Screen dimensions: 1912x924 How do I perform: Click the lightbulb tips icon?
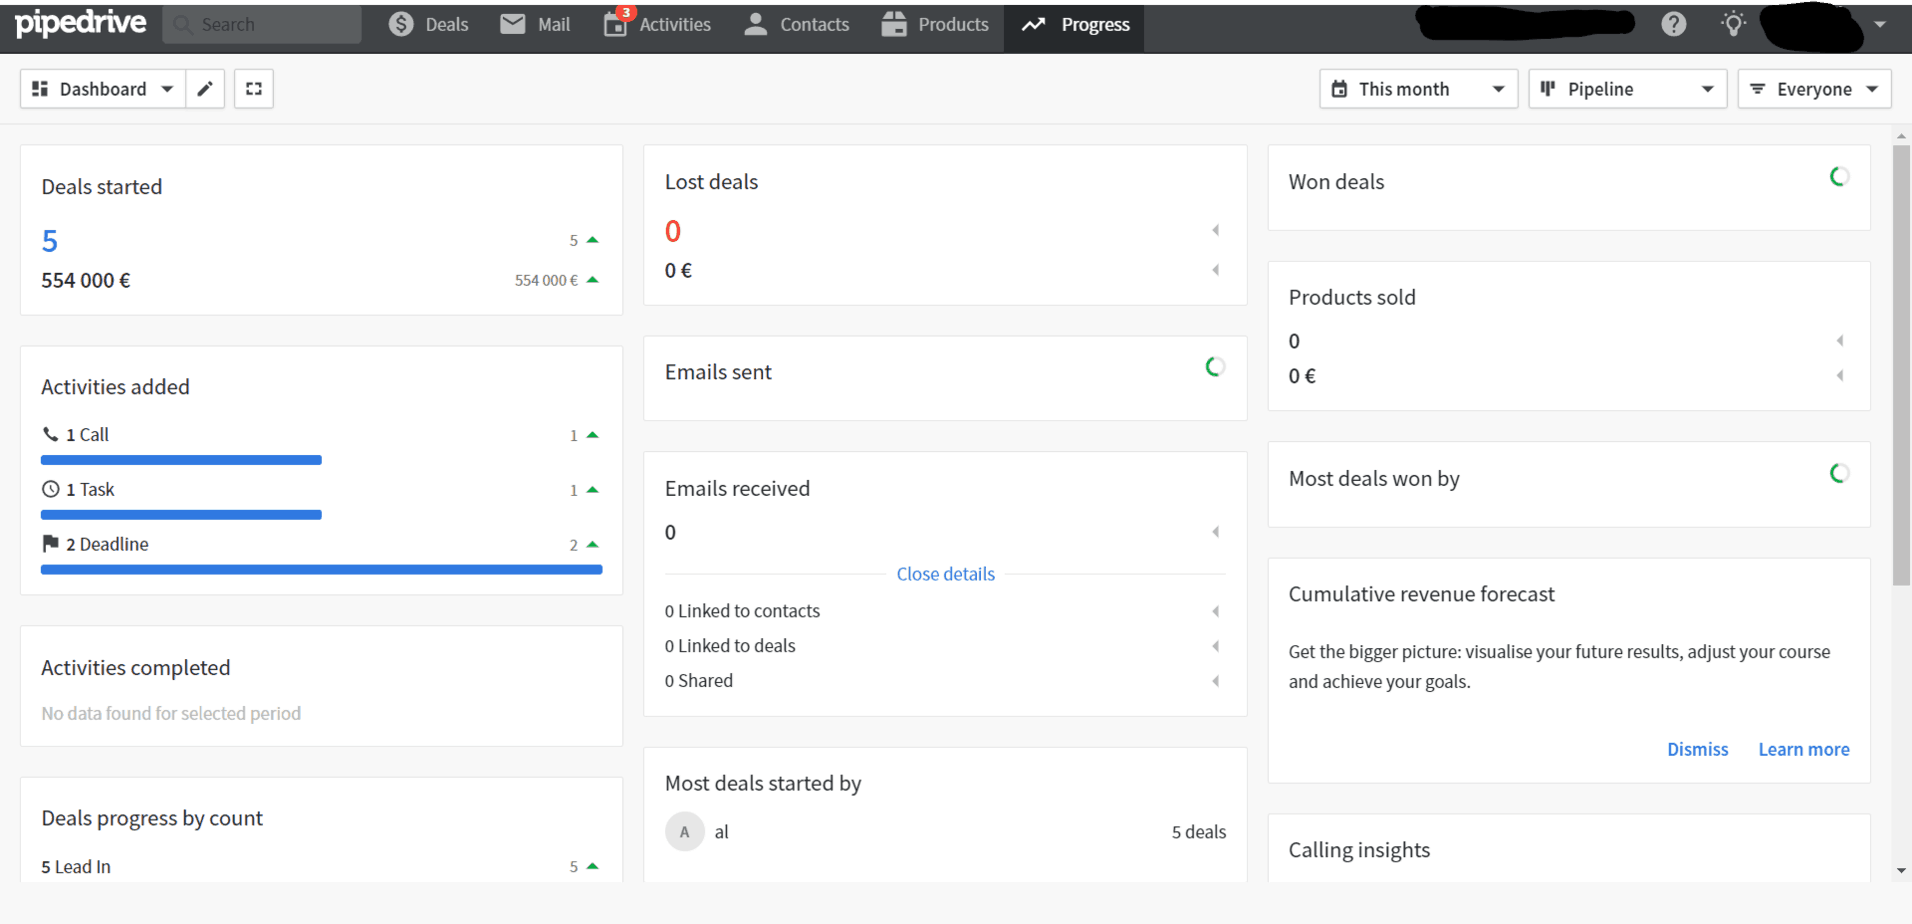[1734, 24]
